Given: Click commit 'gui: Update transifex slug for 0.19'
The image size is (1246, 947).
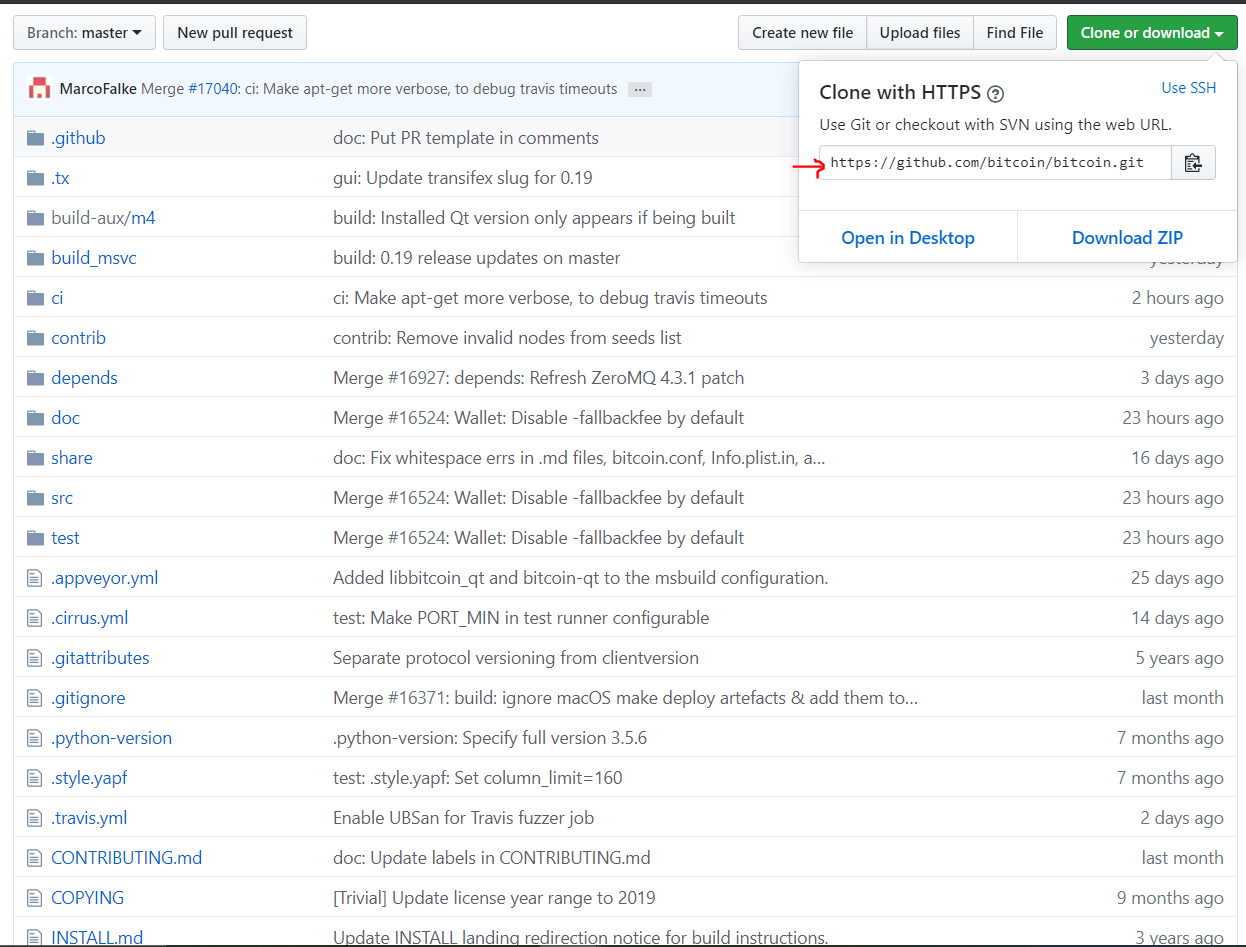Looking at the screenshot, I should point(463,178).
